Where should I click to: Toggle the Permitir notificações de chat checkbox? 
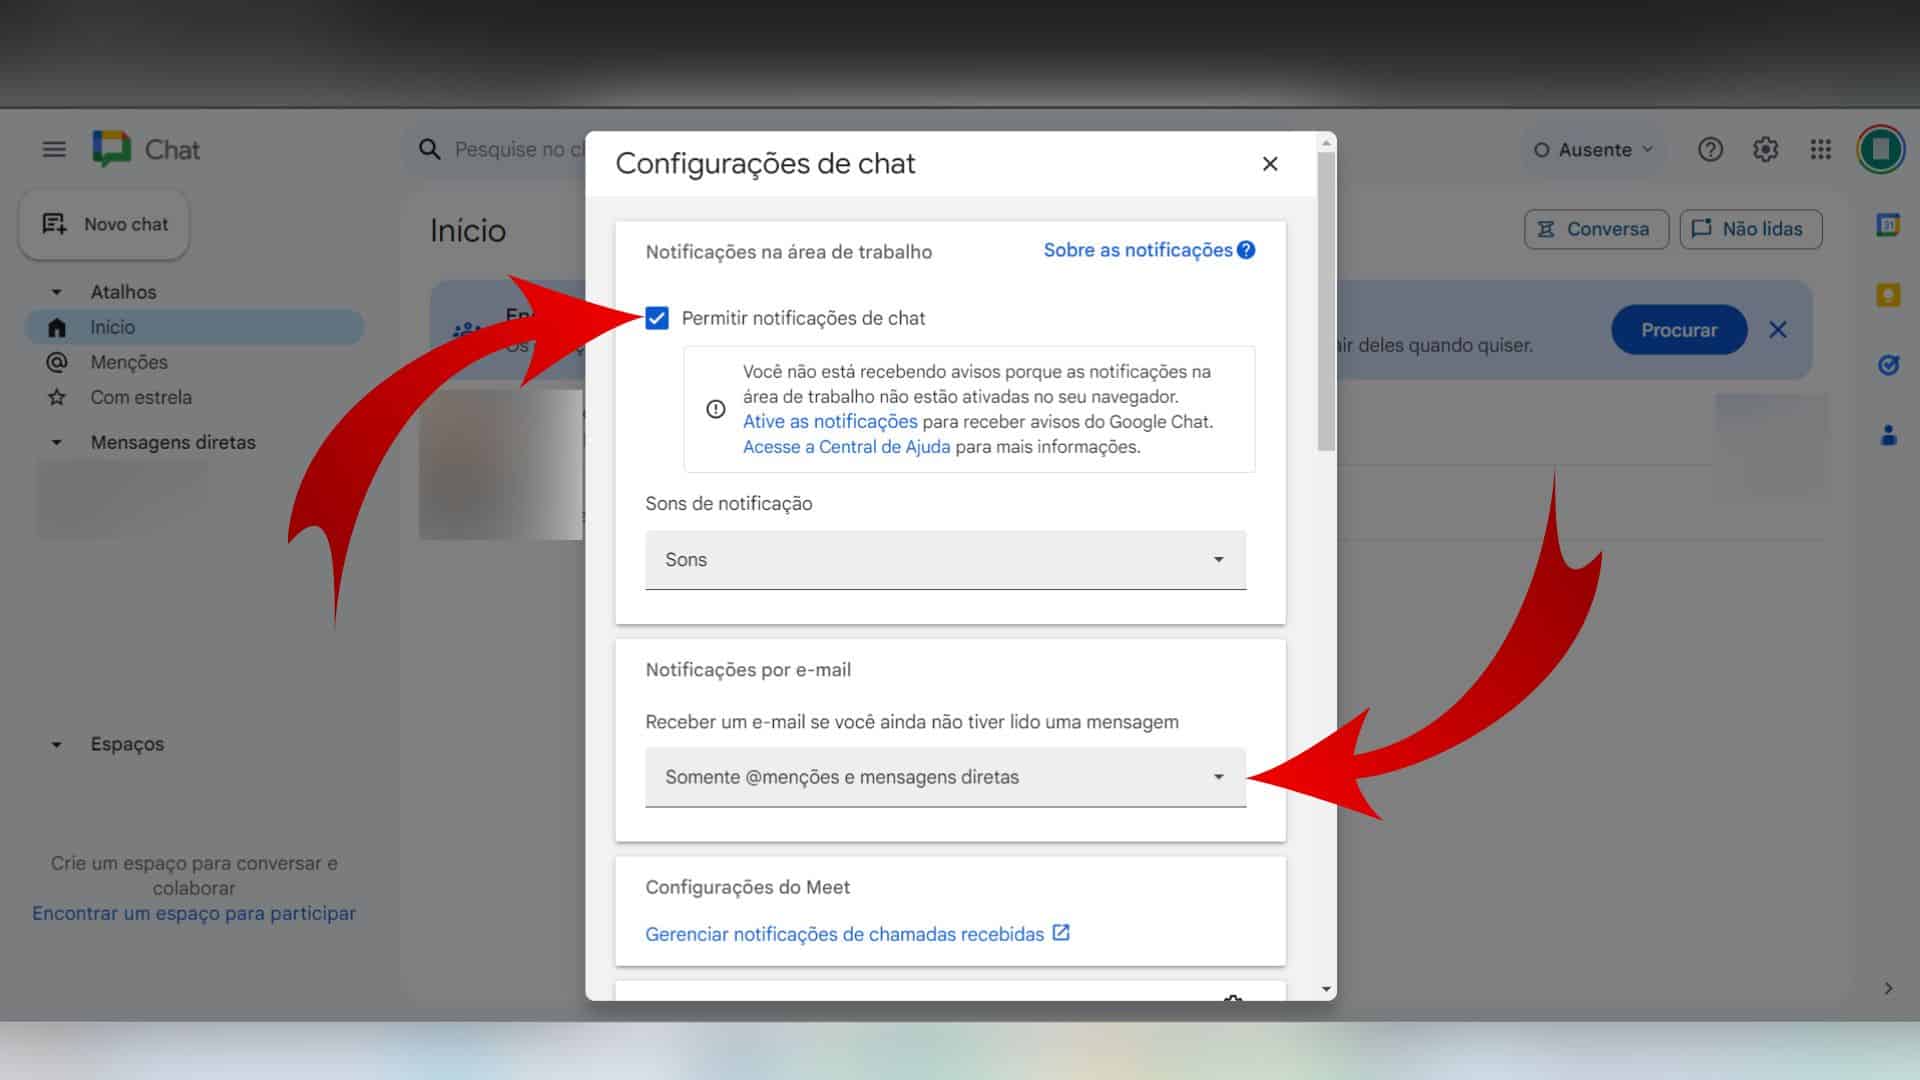coord(657,318)
